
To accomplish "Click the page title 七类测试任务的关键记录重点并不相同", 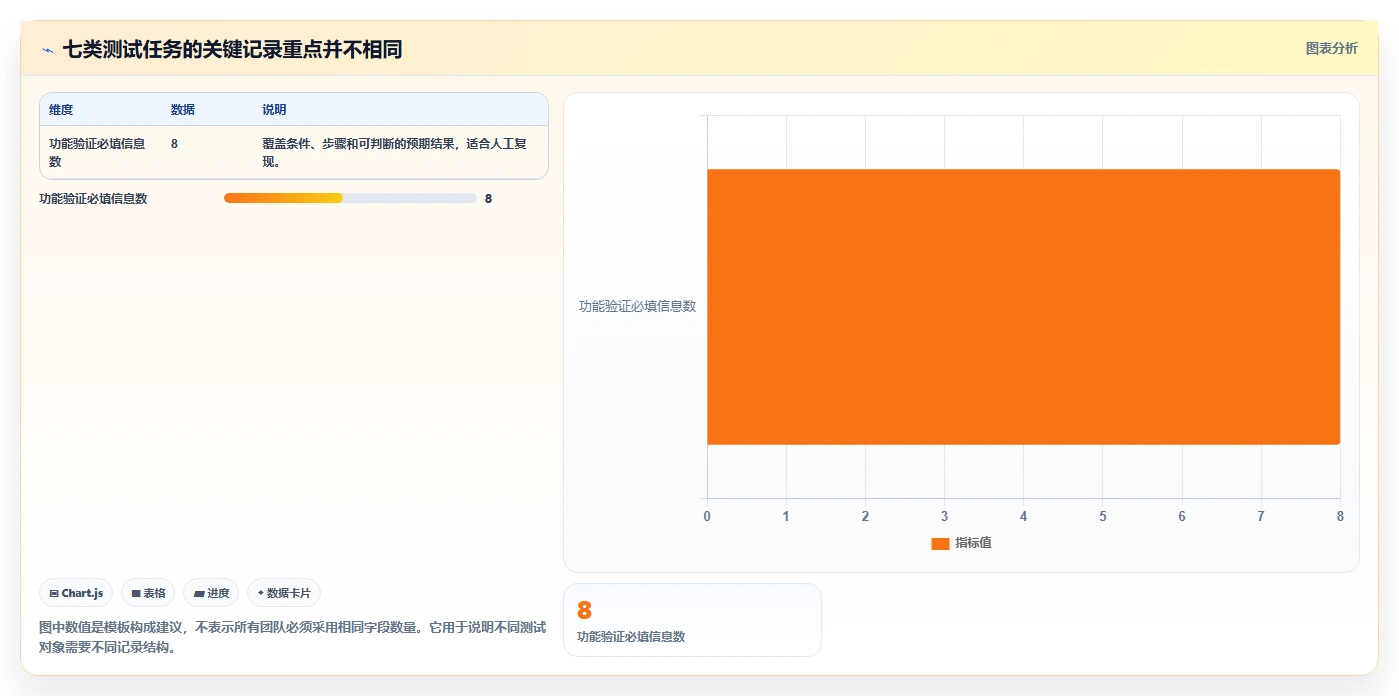I will click(232, 49).
